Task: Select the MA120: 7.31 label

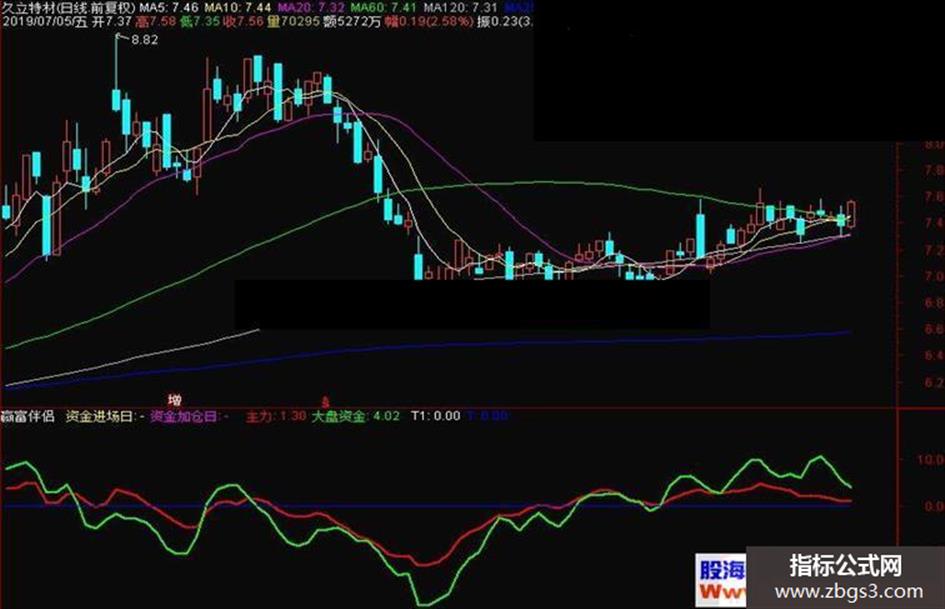Action: 460,7
